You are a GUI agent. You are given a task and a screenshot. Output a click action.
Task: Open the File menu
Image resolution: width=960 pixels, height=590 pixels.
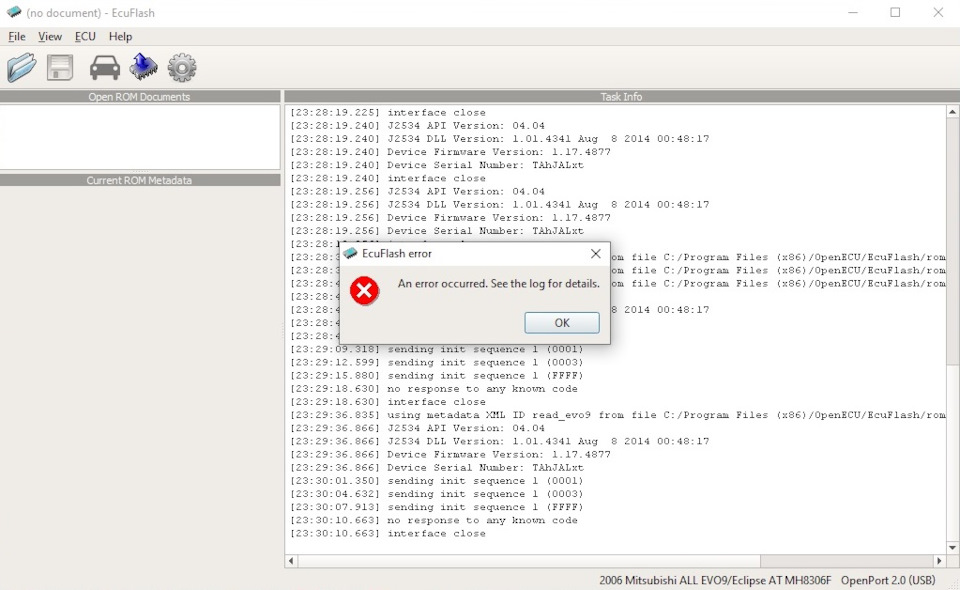coord(17,37)
